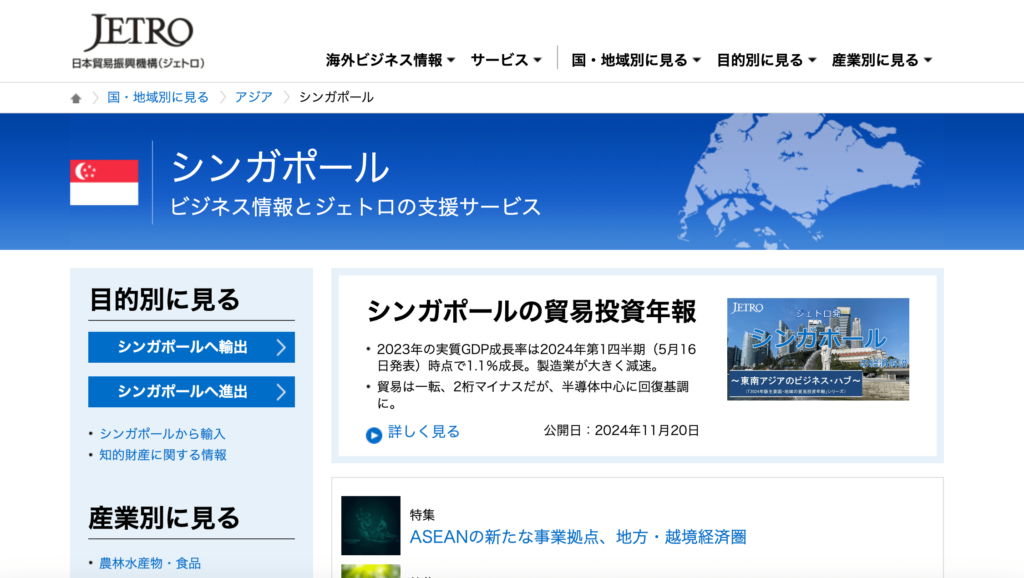Click the 目的別に見る sidebar heading

[x=165, y=300]
